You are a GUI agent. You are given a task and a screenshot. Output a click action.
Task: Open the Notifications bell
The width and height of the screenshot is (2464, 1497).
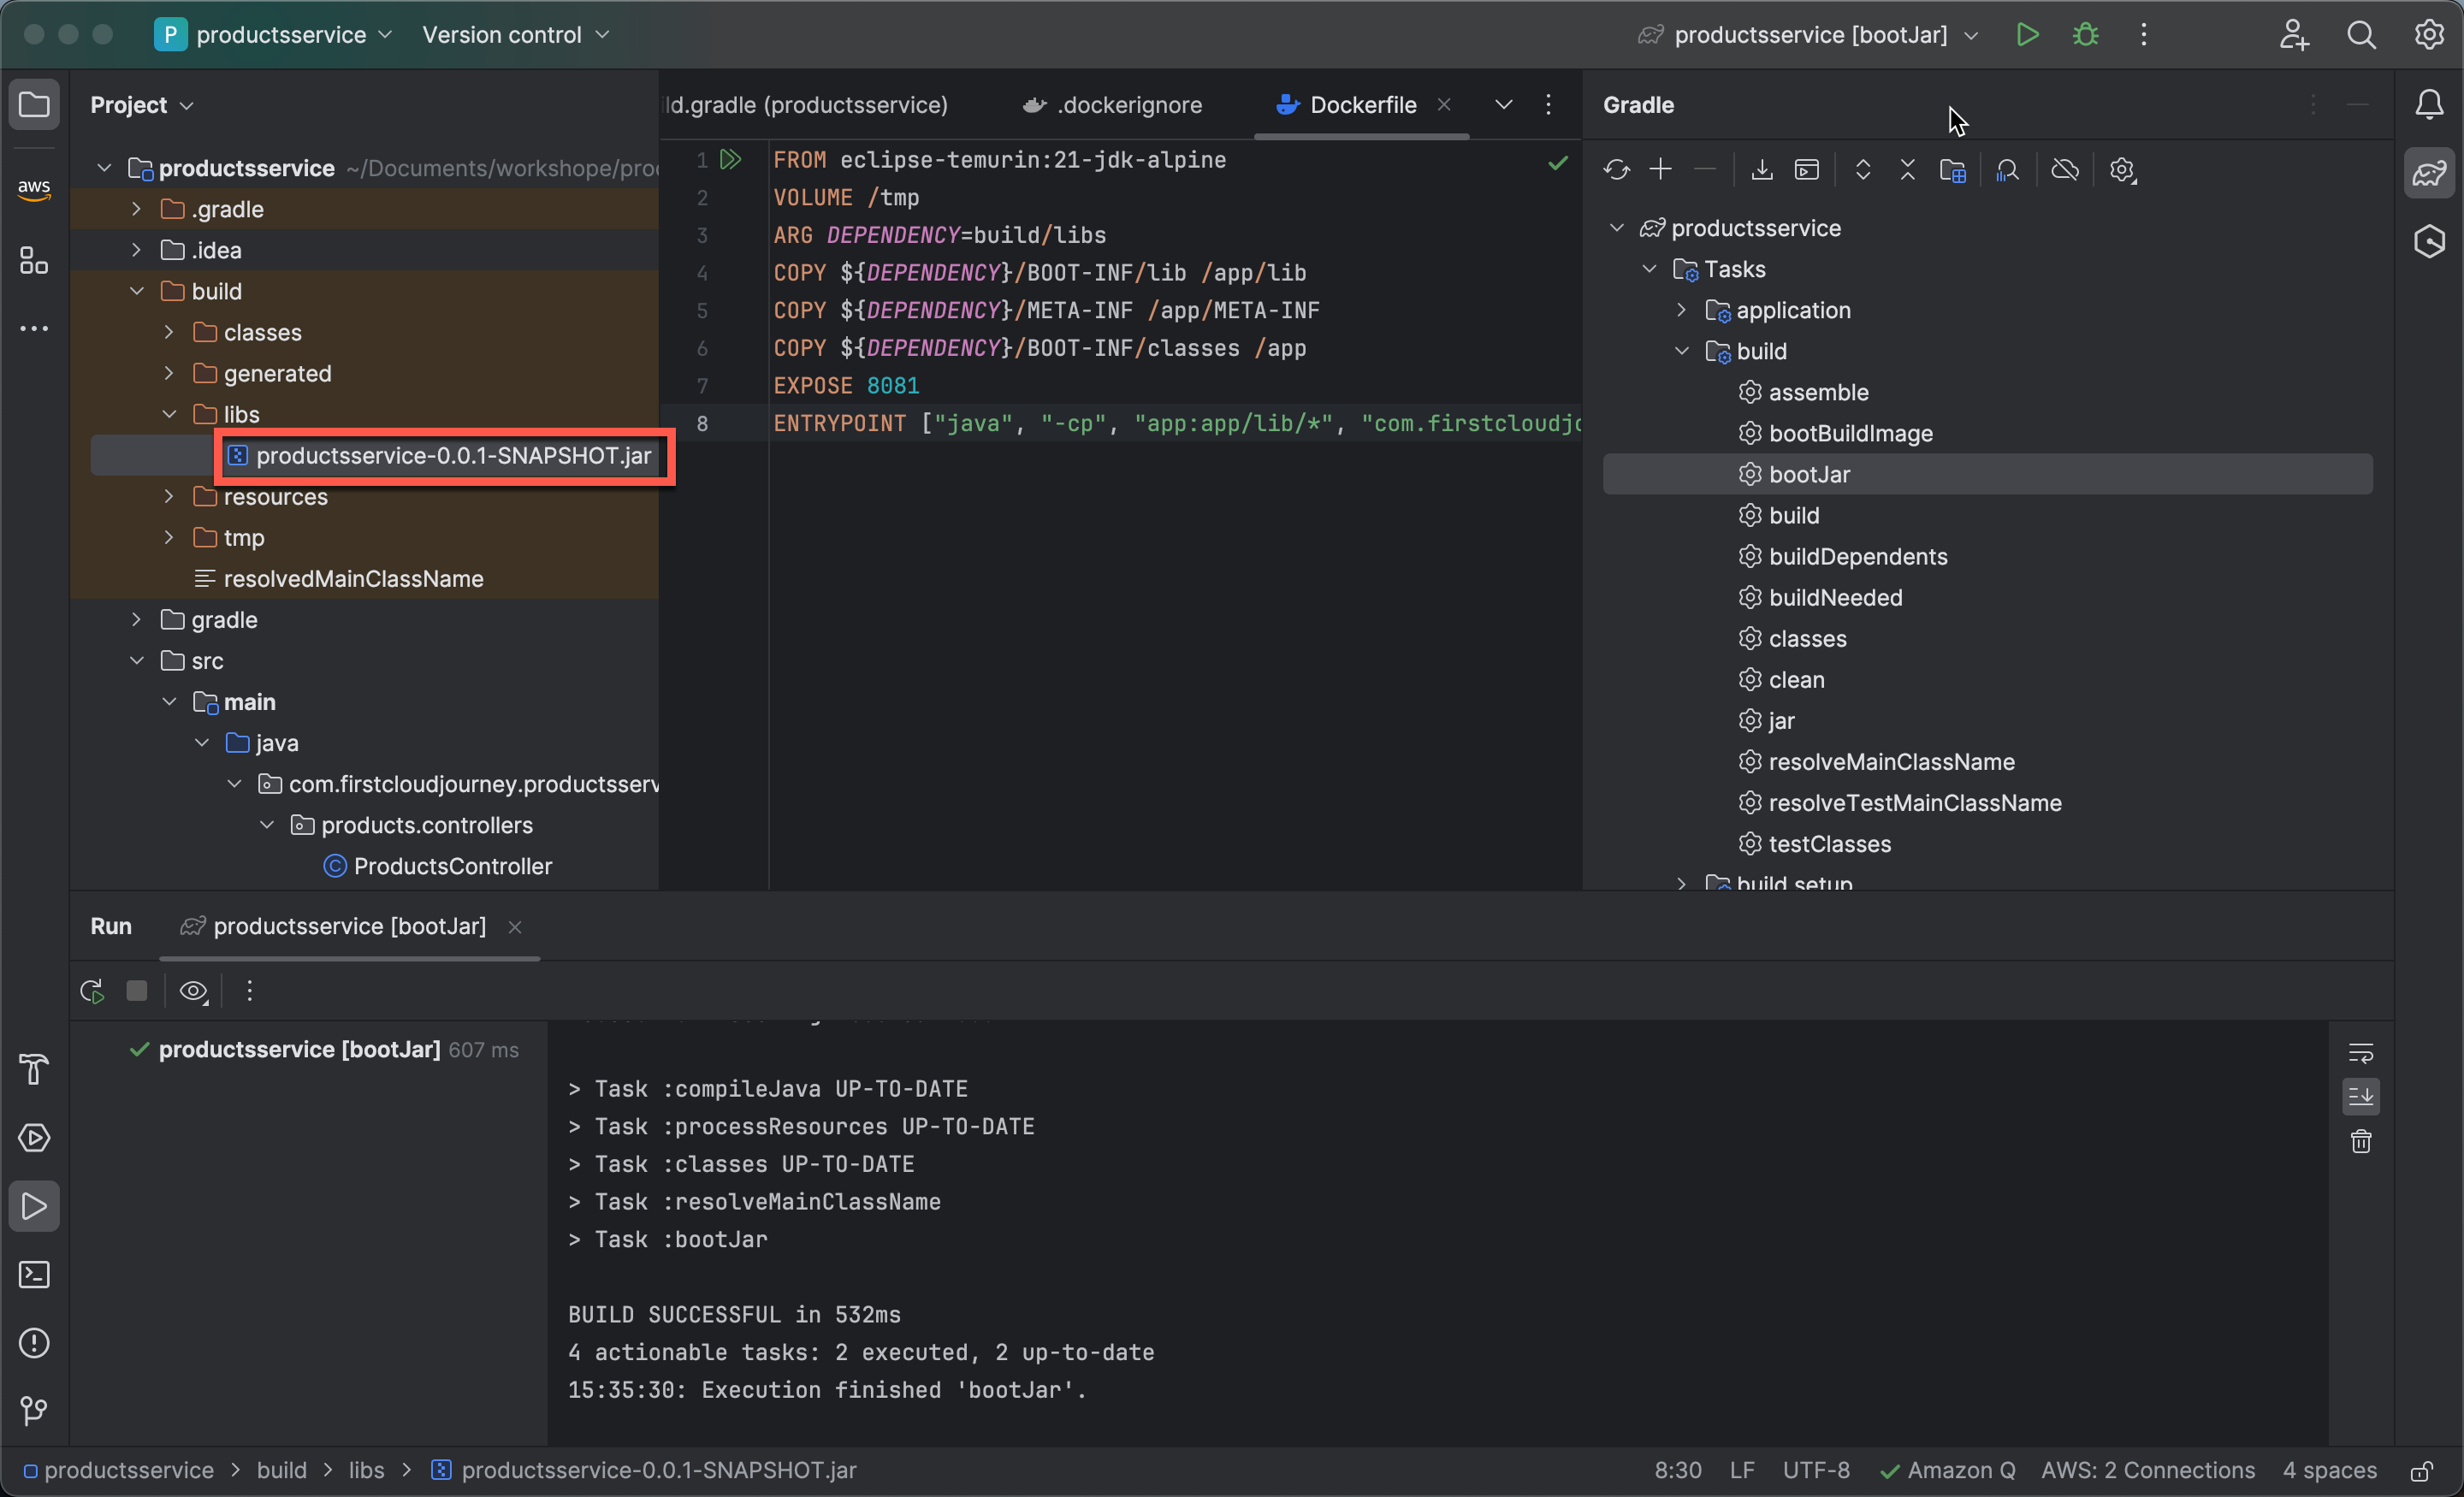tap(2429, 104)
